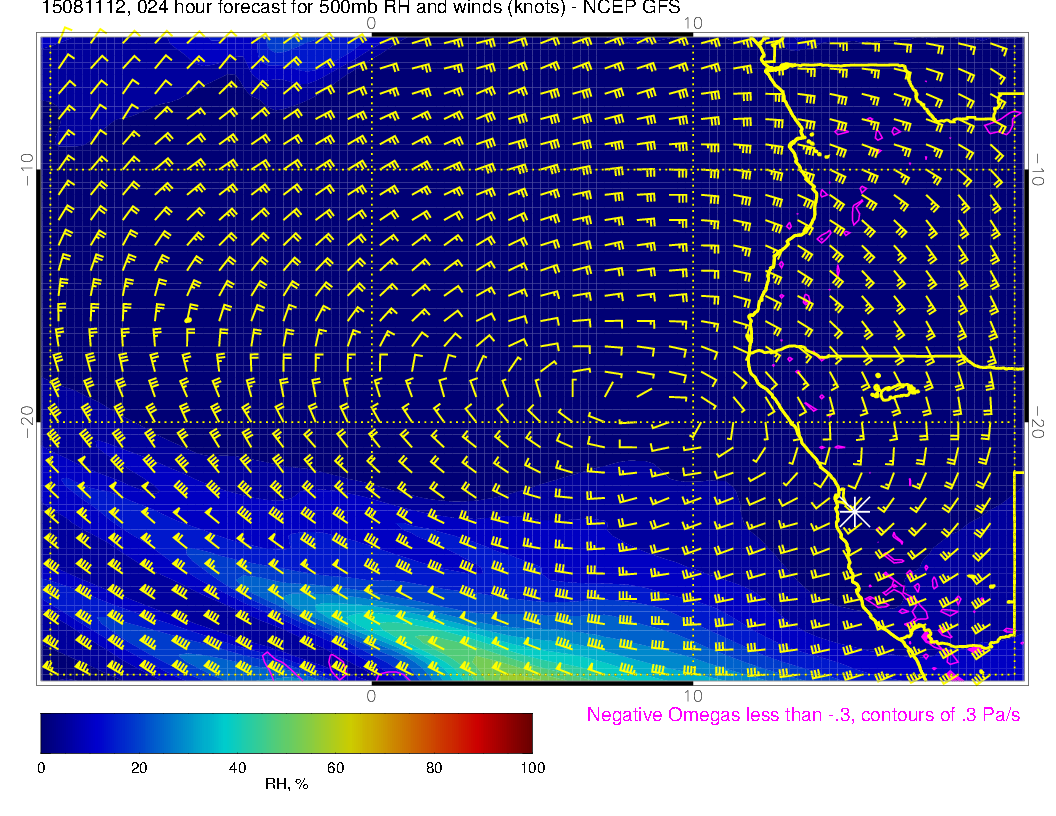Click the "RH, %" colorbar label
This screenshot has height=816, width=1056.
(x=286, y=784)
